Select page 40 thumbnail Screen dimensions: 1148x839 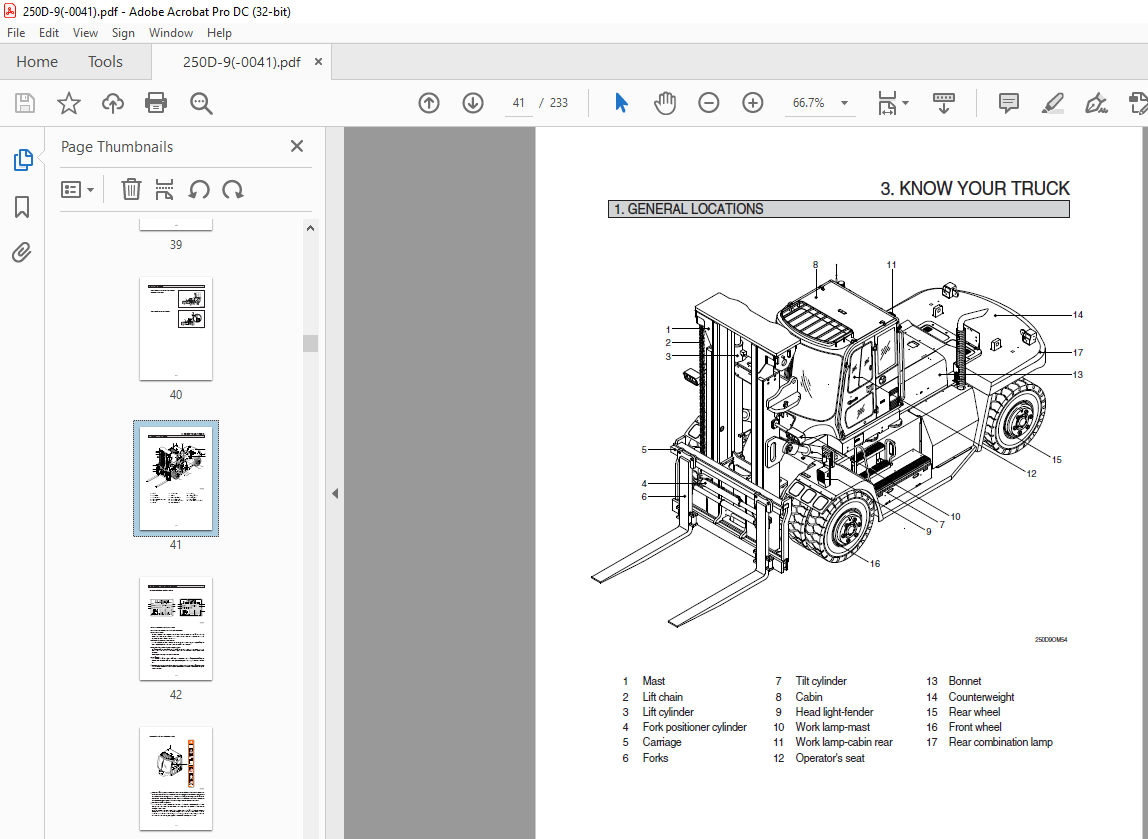tap(176, 329)
